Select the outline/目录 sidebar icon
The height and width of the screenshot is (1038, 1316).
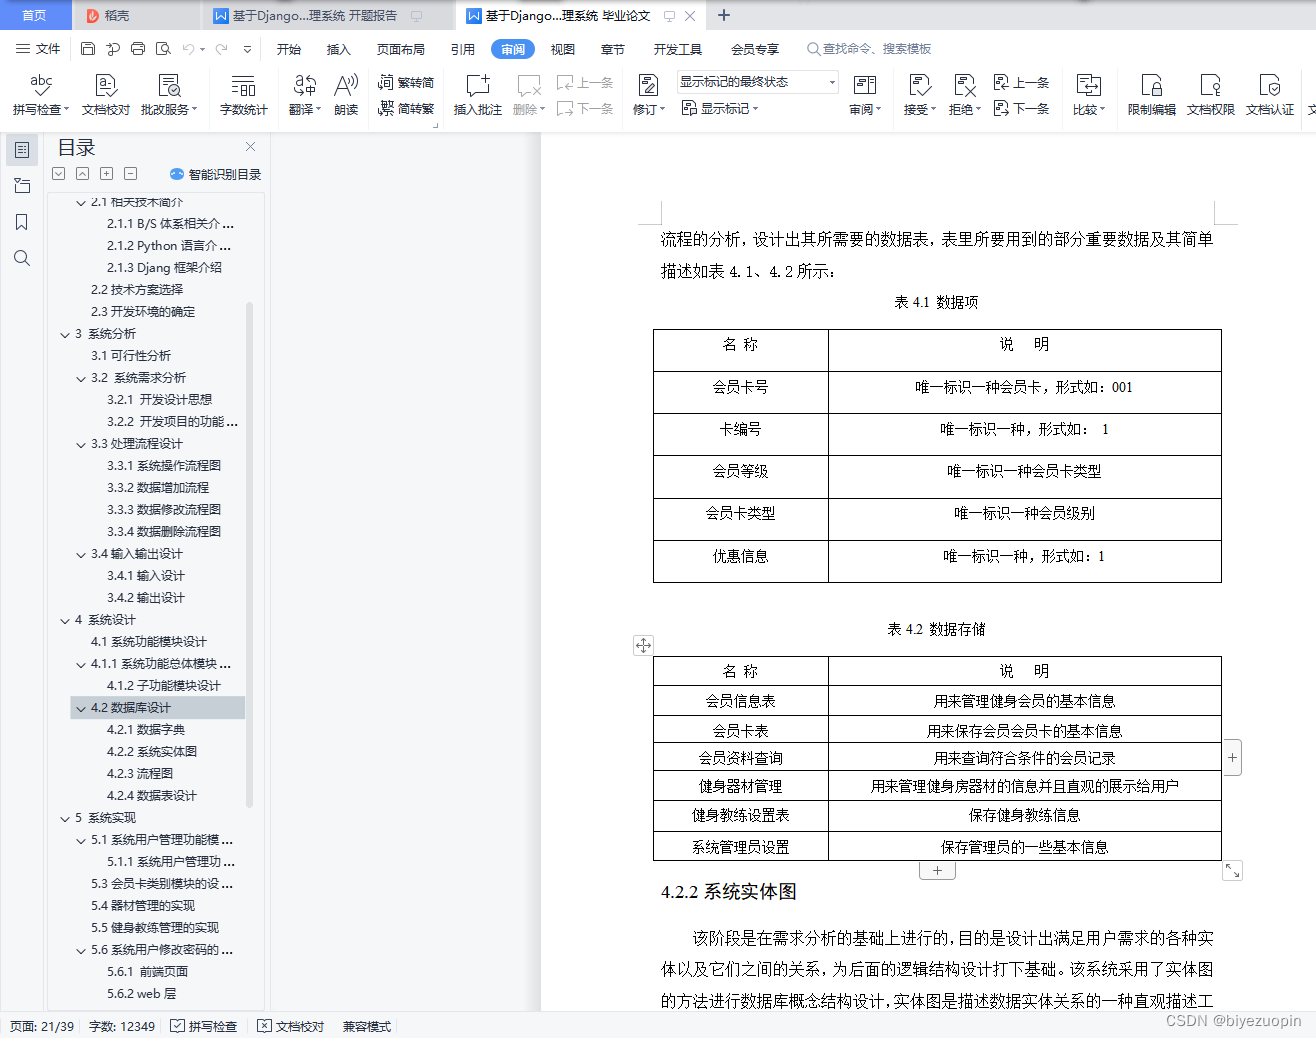(21, 150)
